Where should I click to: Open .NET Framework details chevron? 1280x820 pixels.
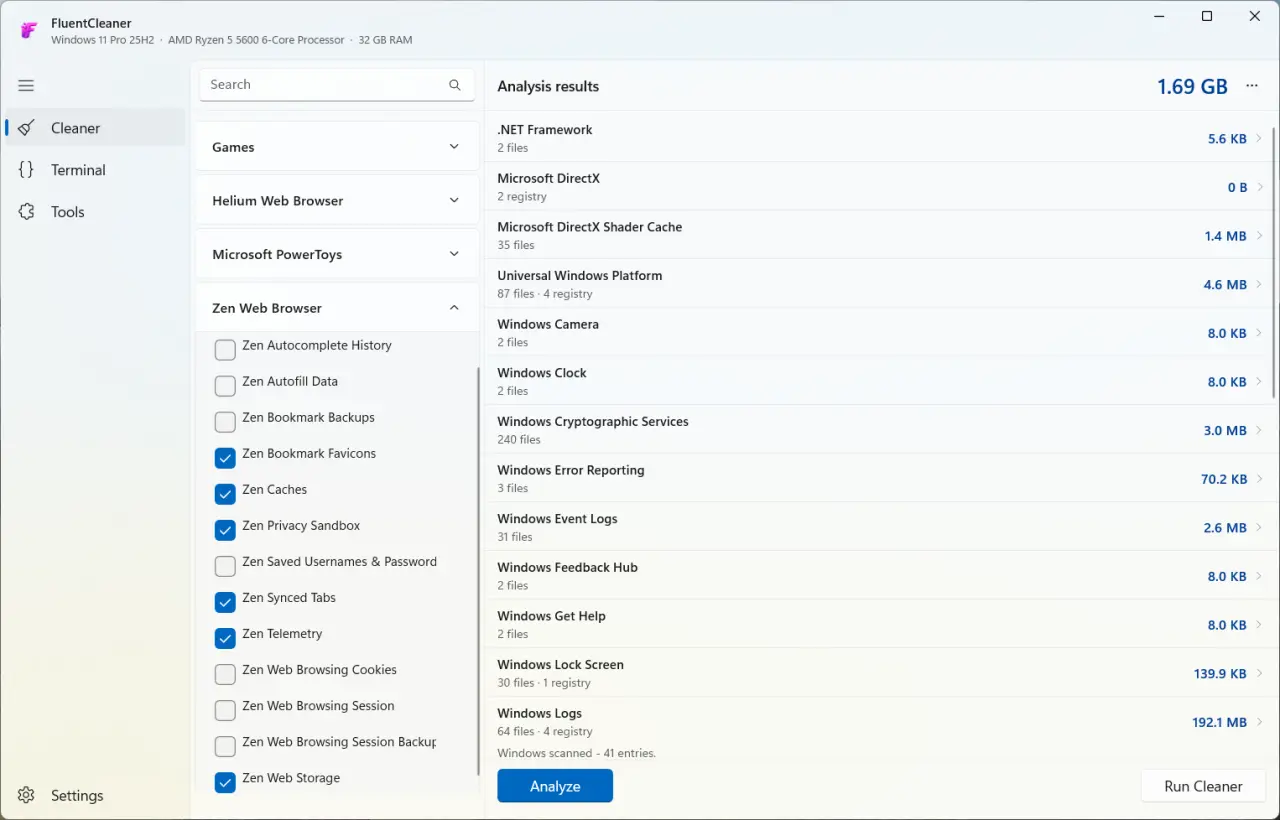pos(1259,139)
